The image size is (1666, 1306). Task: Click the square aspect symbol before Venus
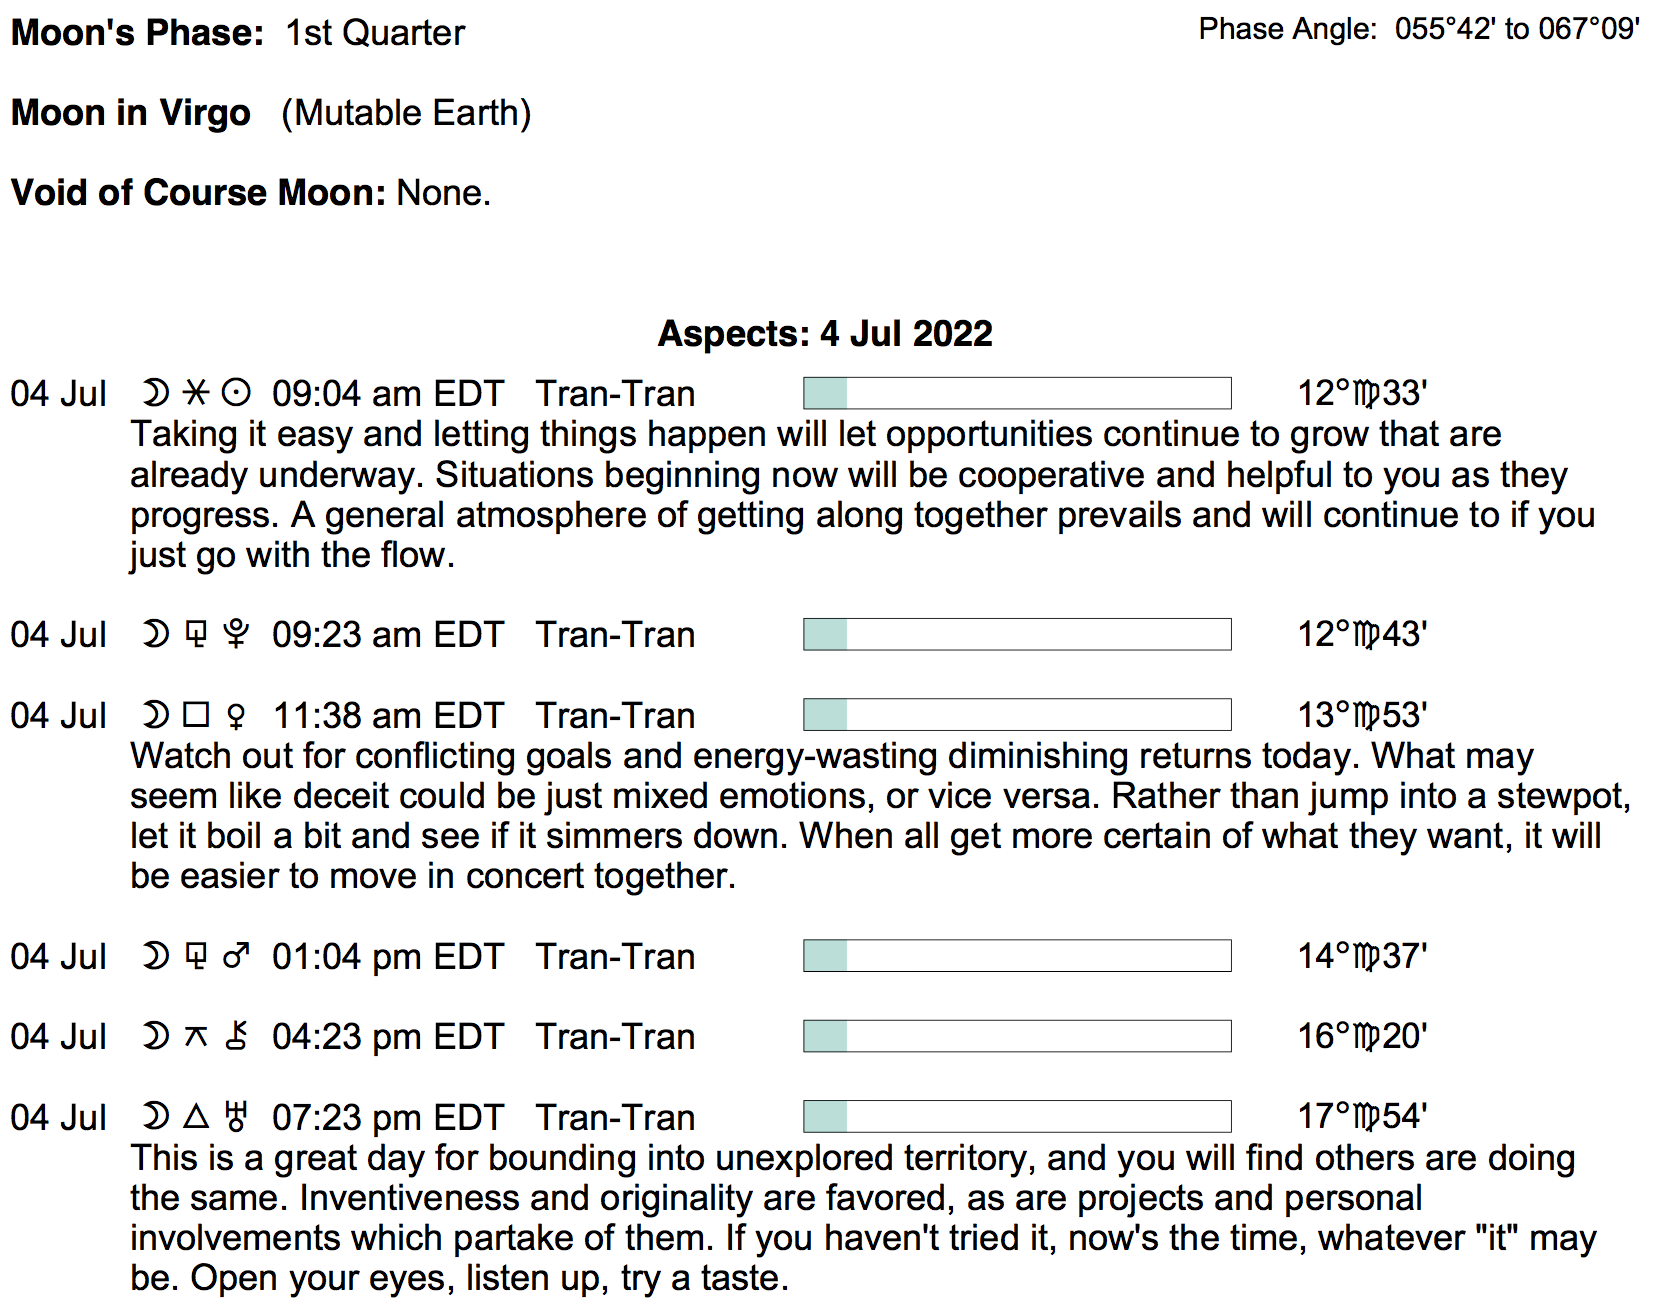196,715
